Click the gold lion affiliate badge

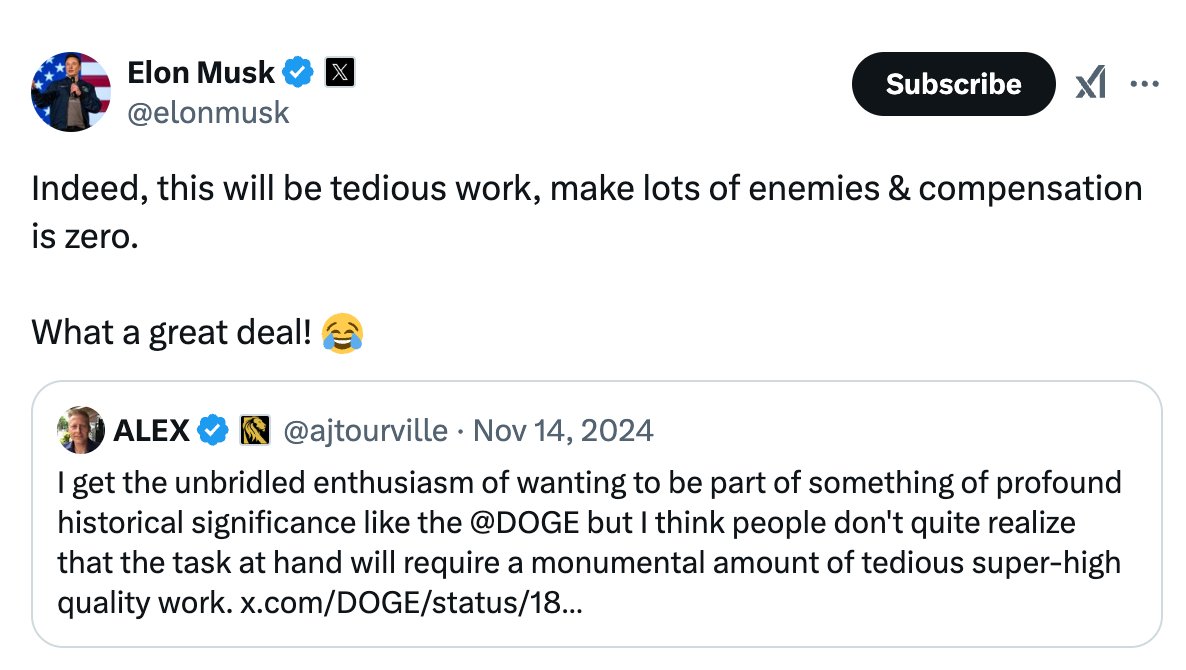pos(255,430)
